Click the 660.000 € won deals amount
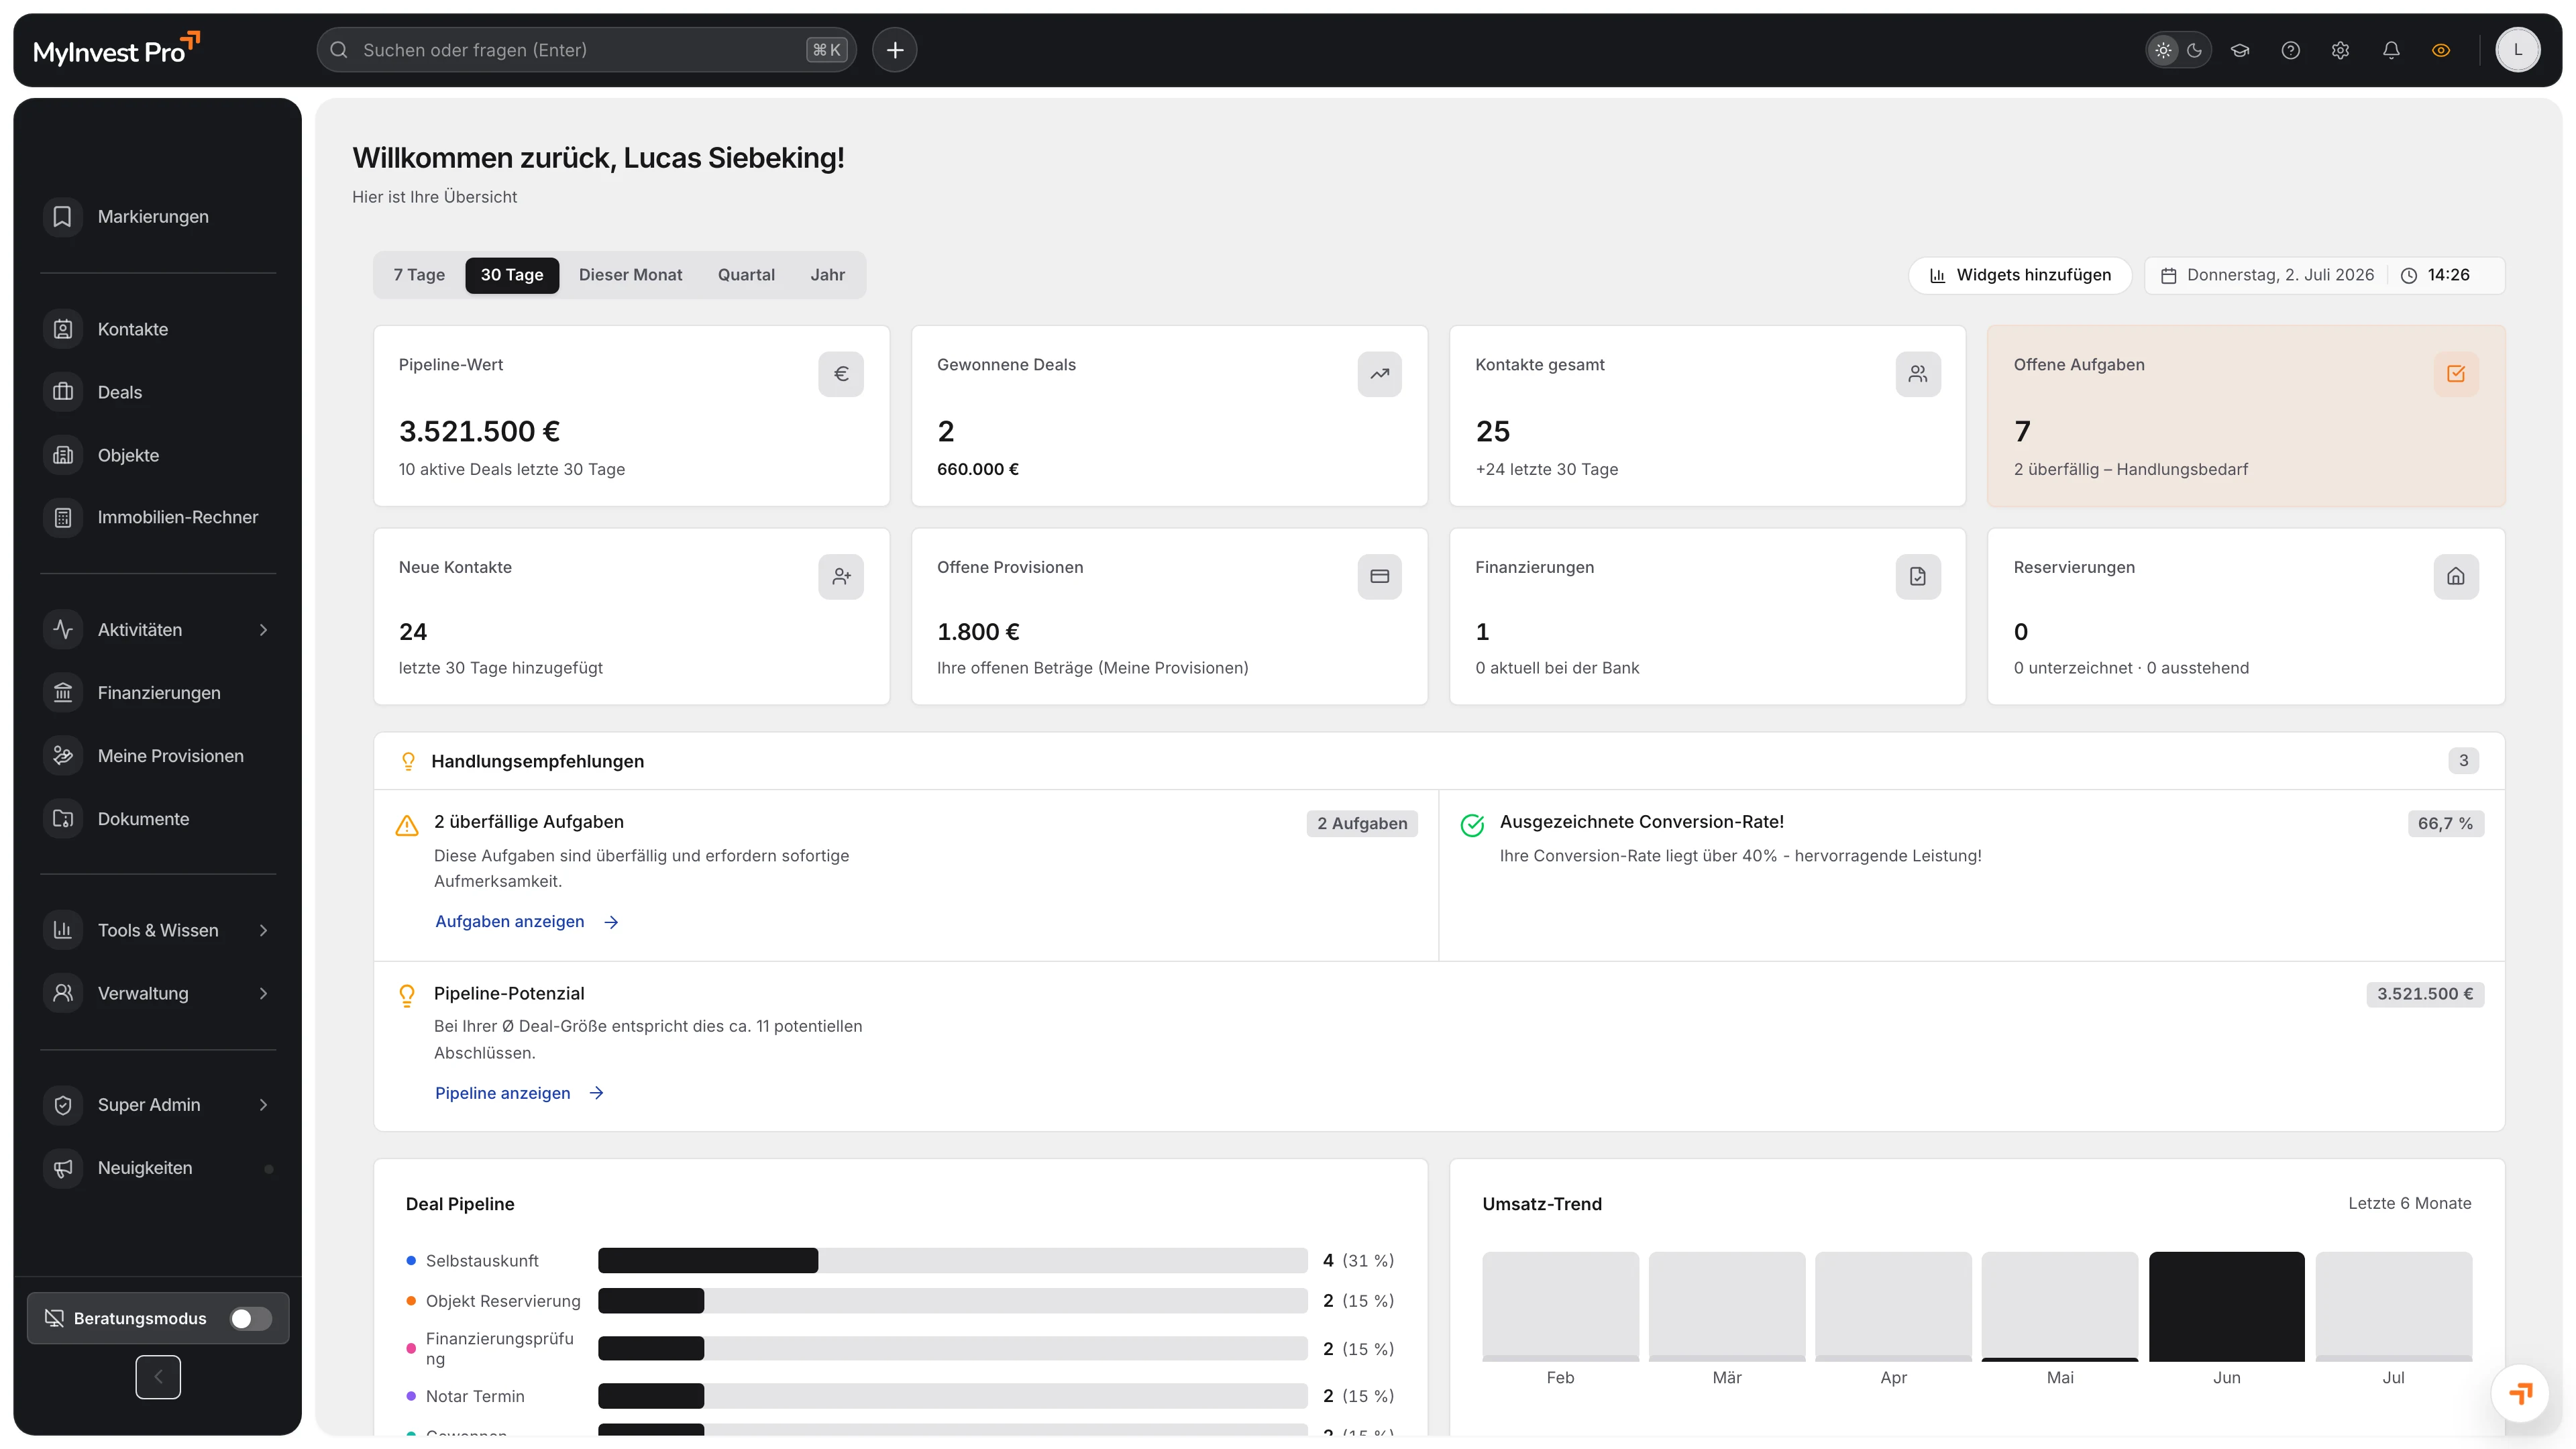Image resolution: width=2576 pixels, height=1449 pixels. pyautogui.click(x=977, y=469)
